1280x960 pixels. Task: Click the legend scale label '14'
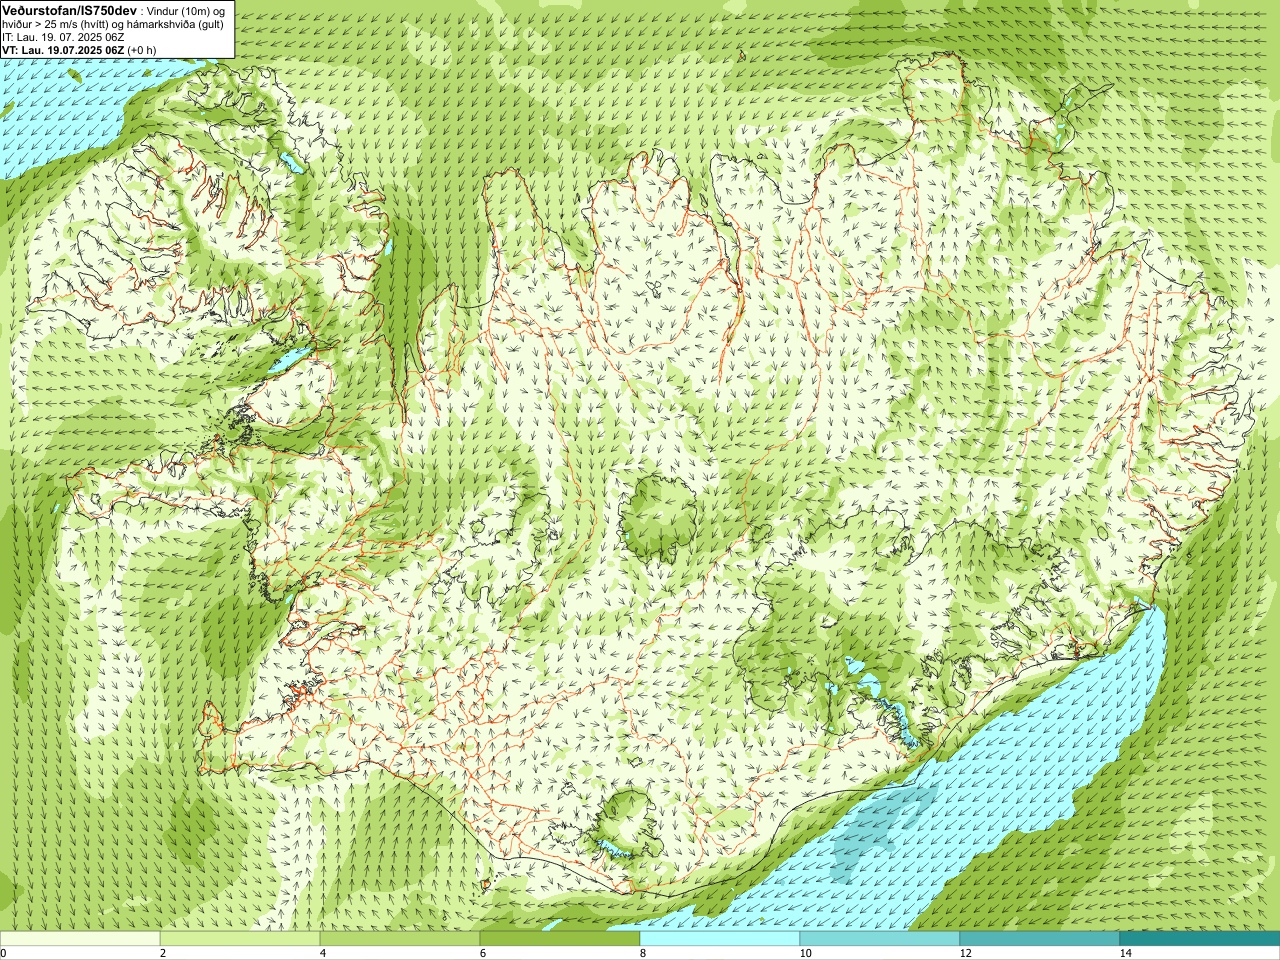[1125, 953]
